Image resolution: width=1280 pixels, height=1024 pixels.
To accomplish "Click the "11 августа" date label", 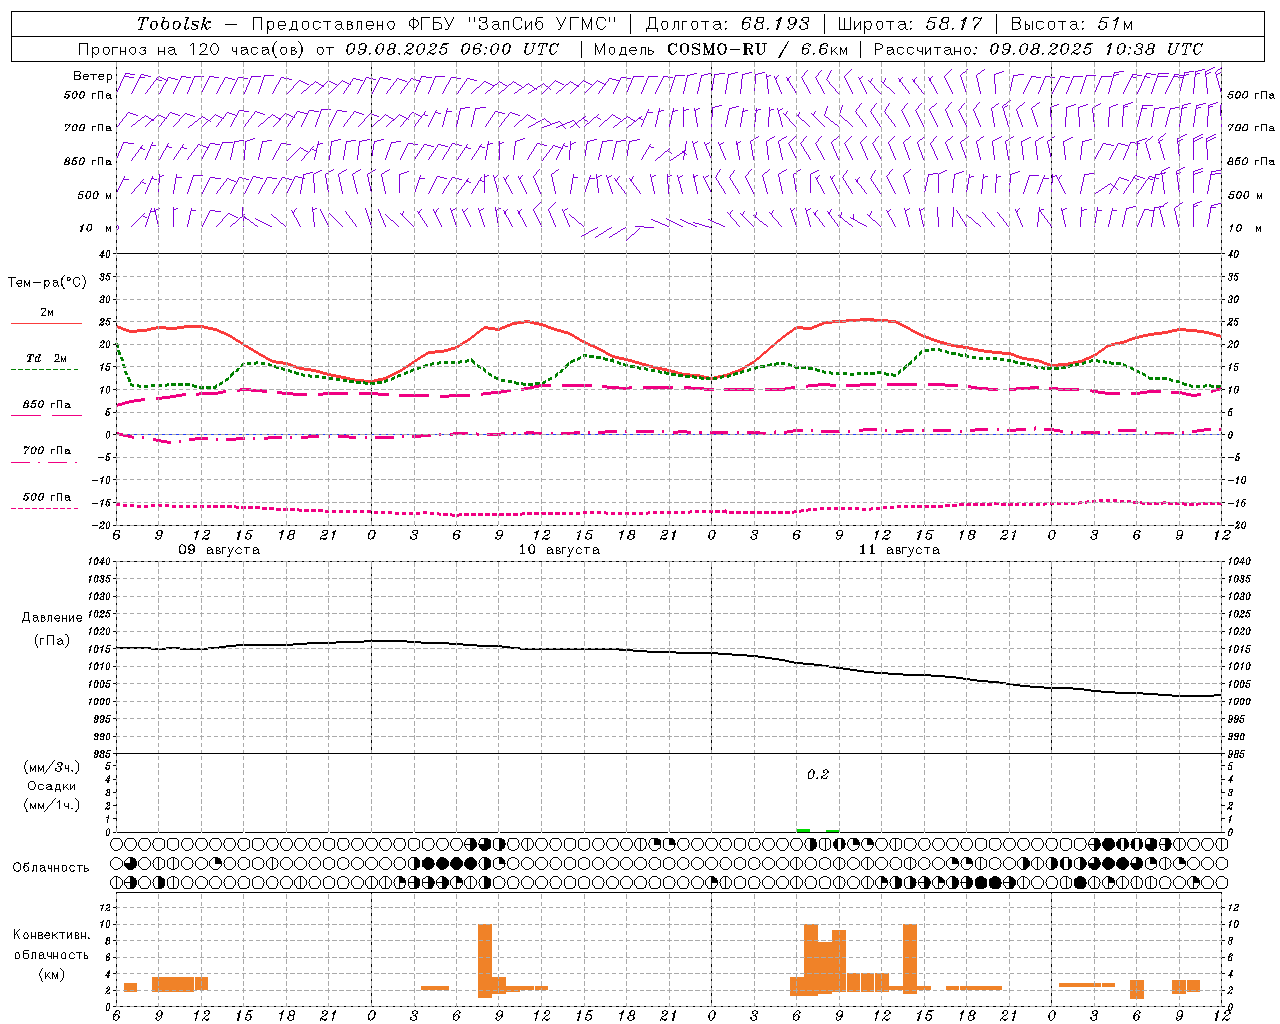I will (x=899, y=550).
